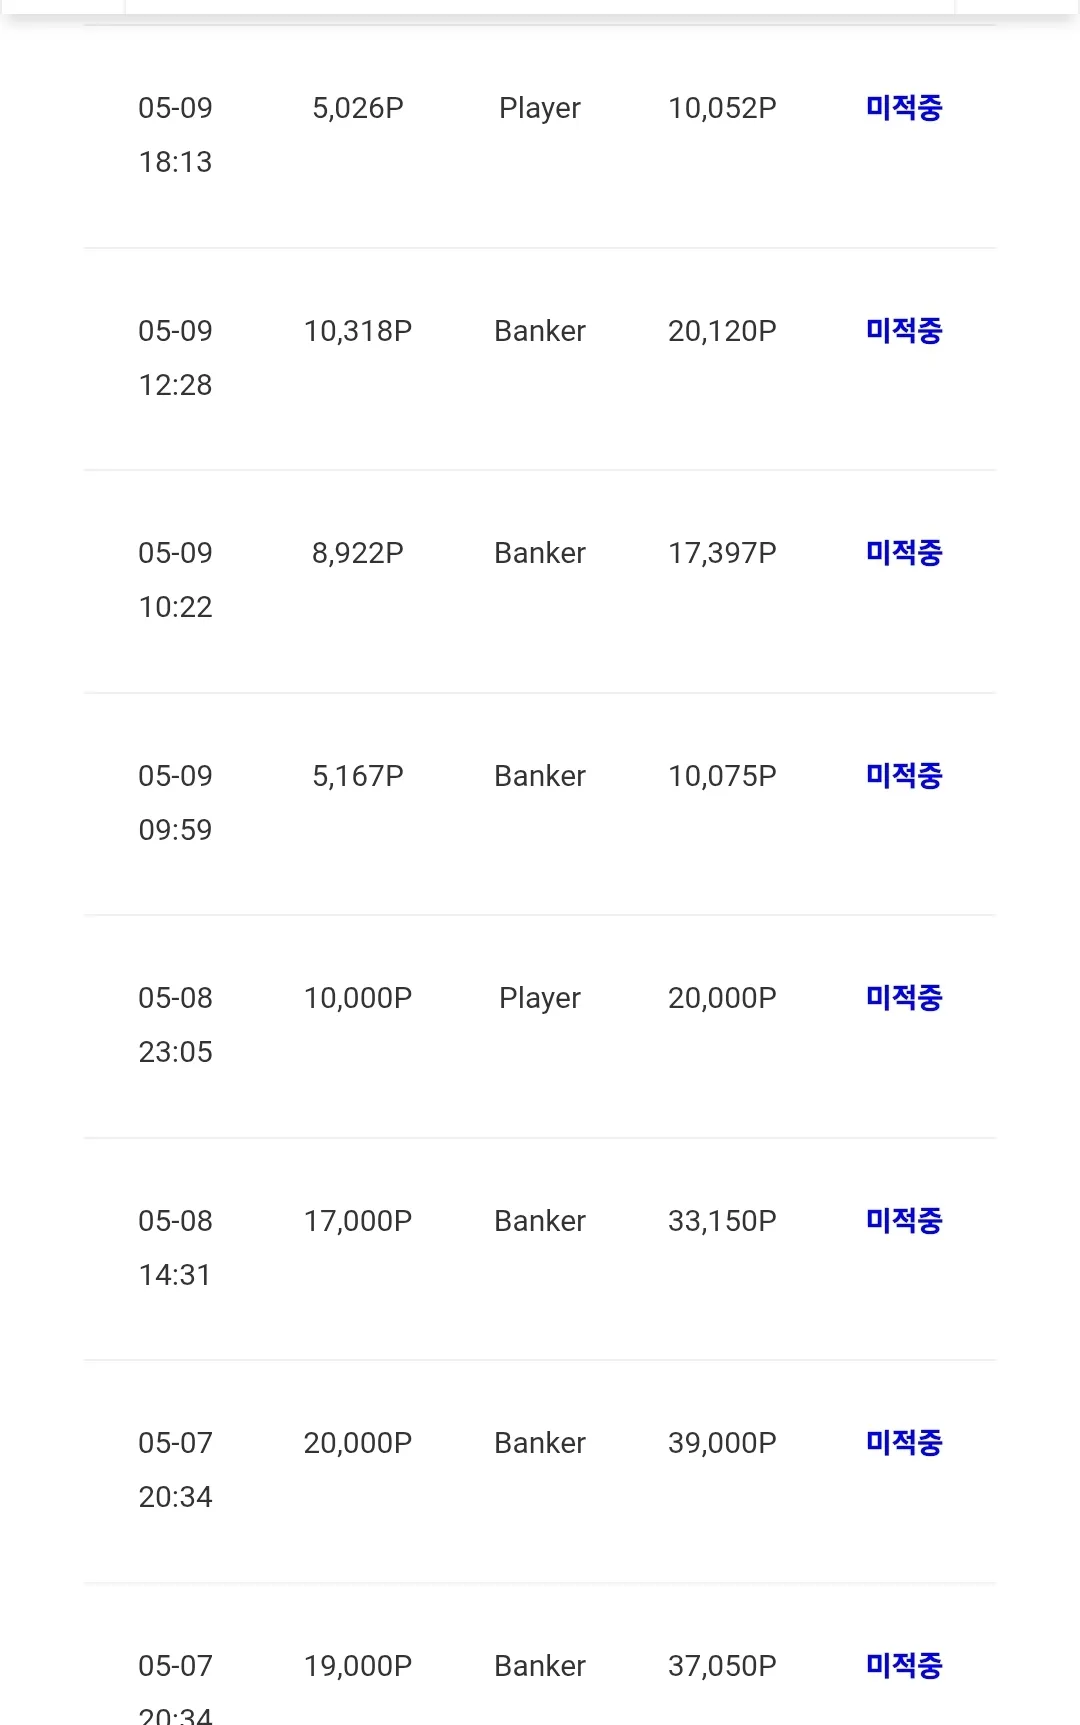Image resolution: width=1080 pixels, height=1725 pixels.
Task: Click 미적중 status for 05-09 18:13 row
Action: pyautogui.click(x=904, y=108)
